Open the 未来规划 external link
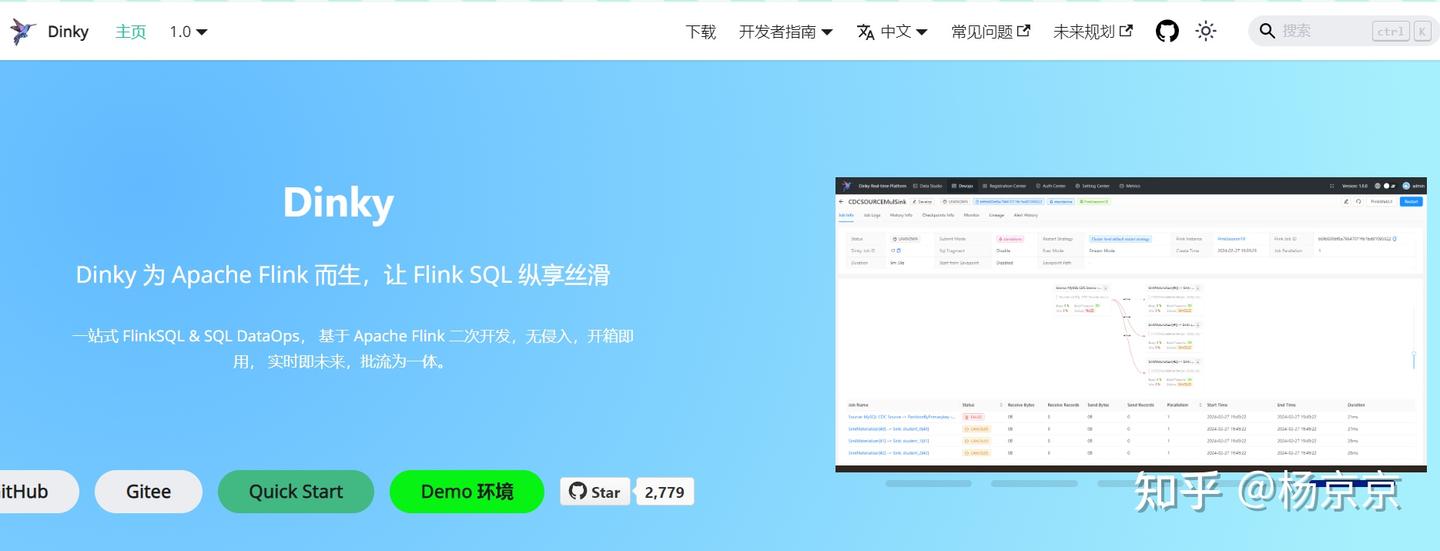 pos(1092,31)
